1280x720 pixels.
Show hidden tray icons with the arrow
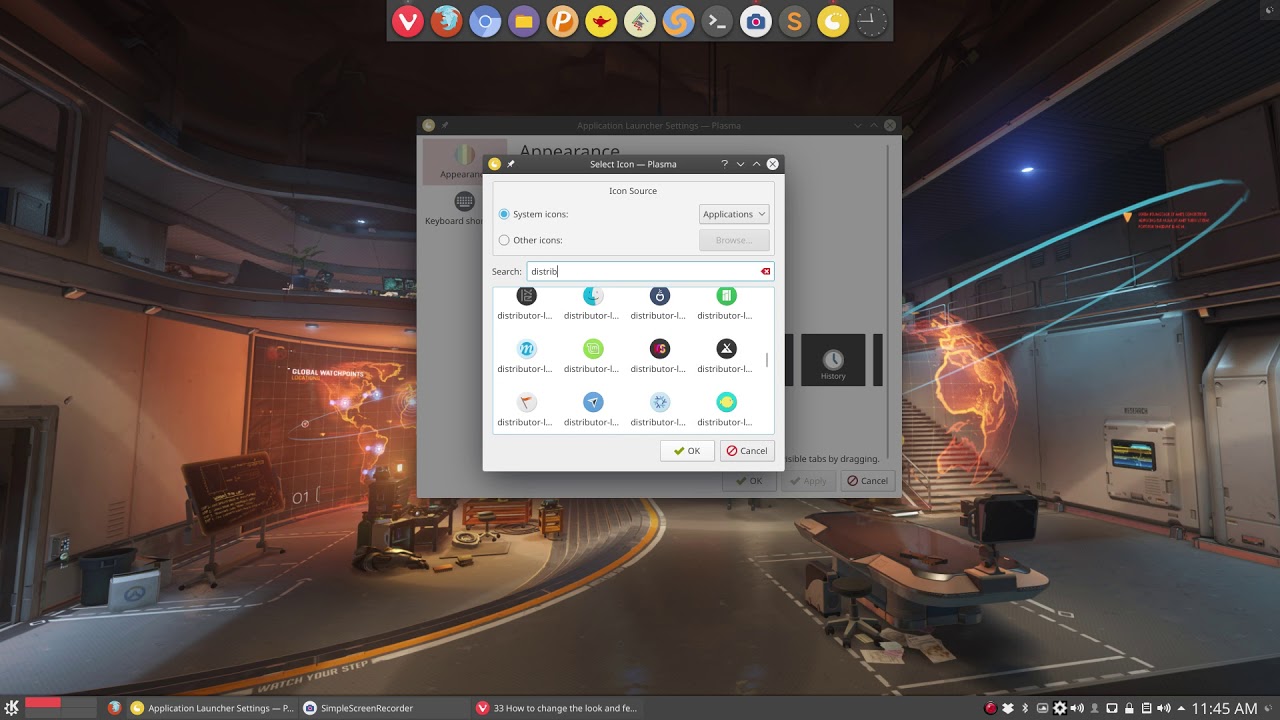coord(1181,708)
